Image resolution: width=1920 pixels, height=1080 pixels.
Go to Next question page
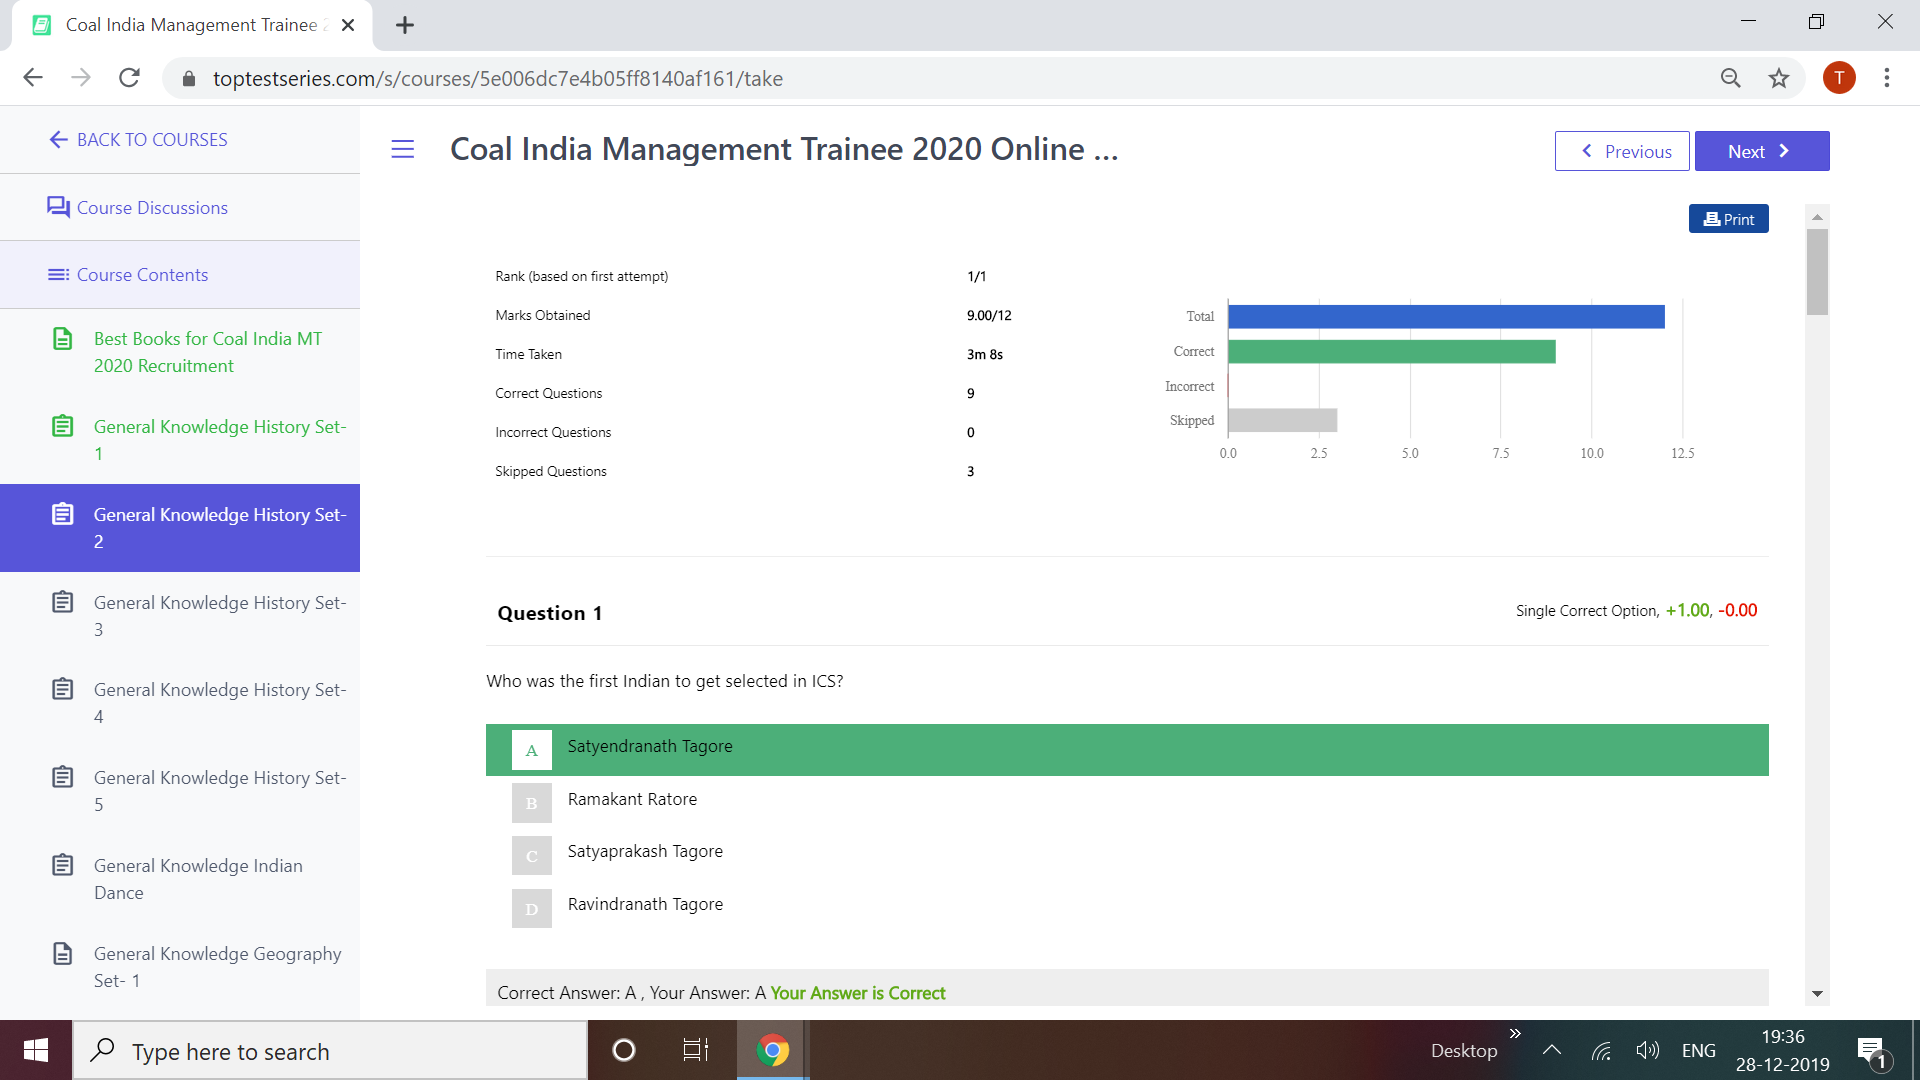[x=1761, y=151]
